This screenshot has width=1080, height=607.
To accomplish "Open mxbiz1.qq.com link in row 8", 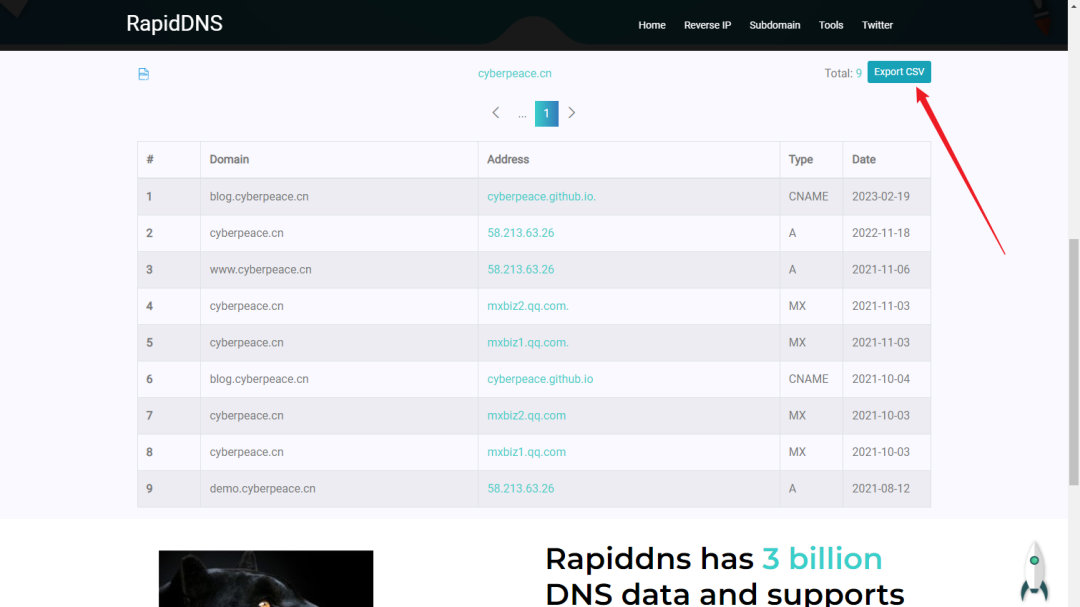I will (526, 452).
